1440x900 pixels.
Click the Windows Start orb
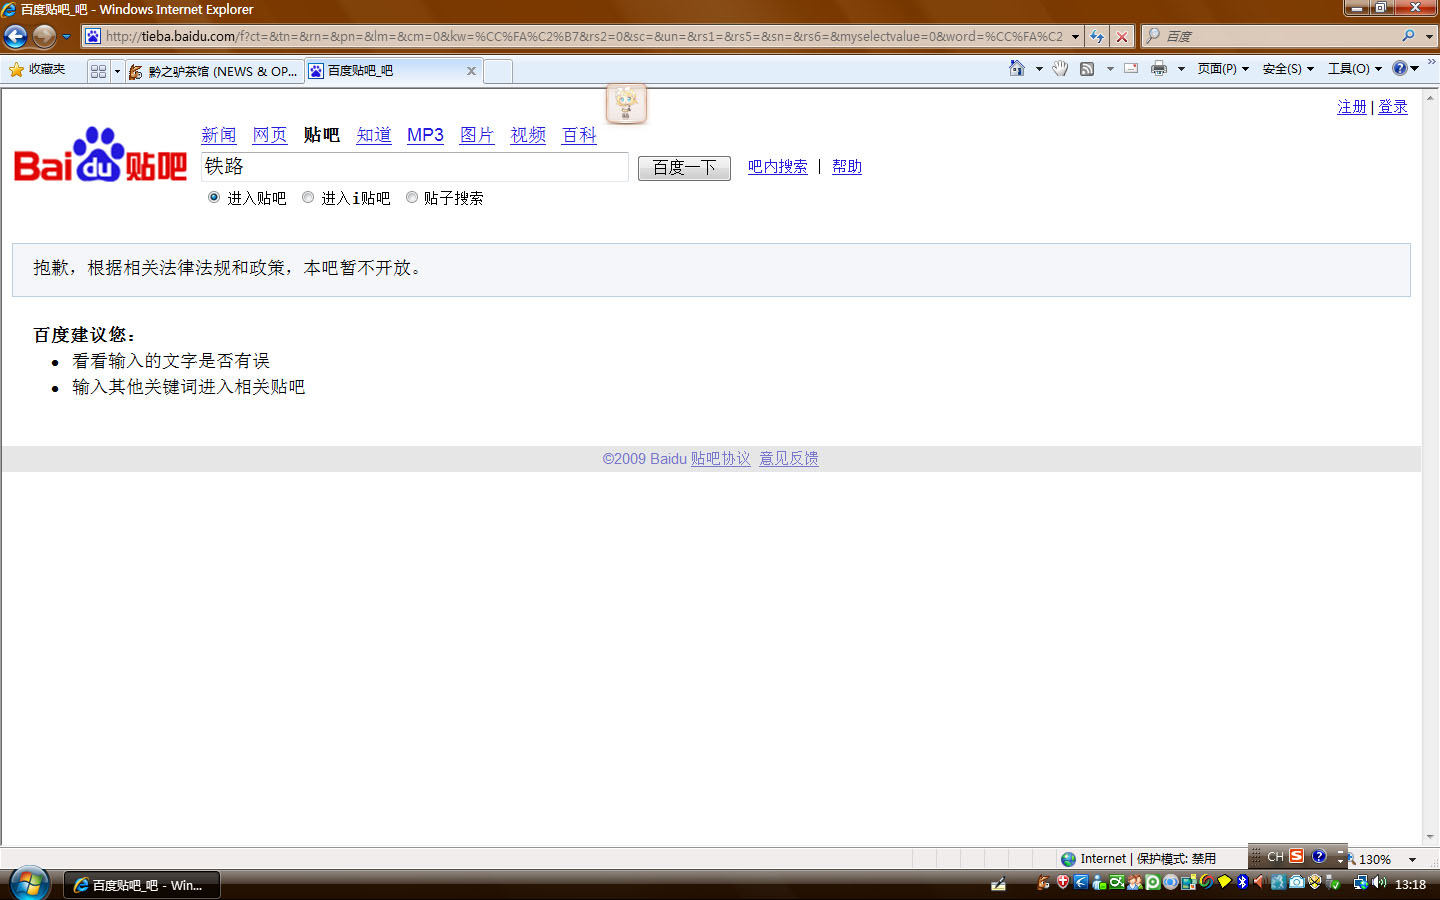[29, 883]
